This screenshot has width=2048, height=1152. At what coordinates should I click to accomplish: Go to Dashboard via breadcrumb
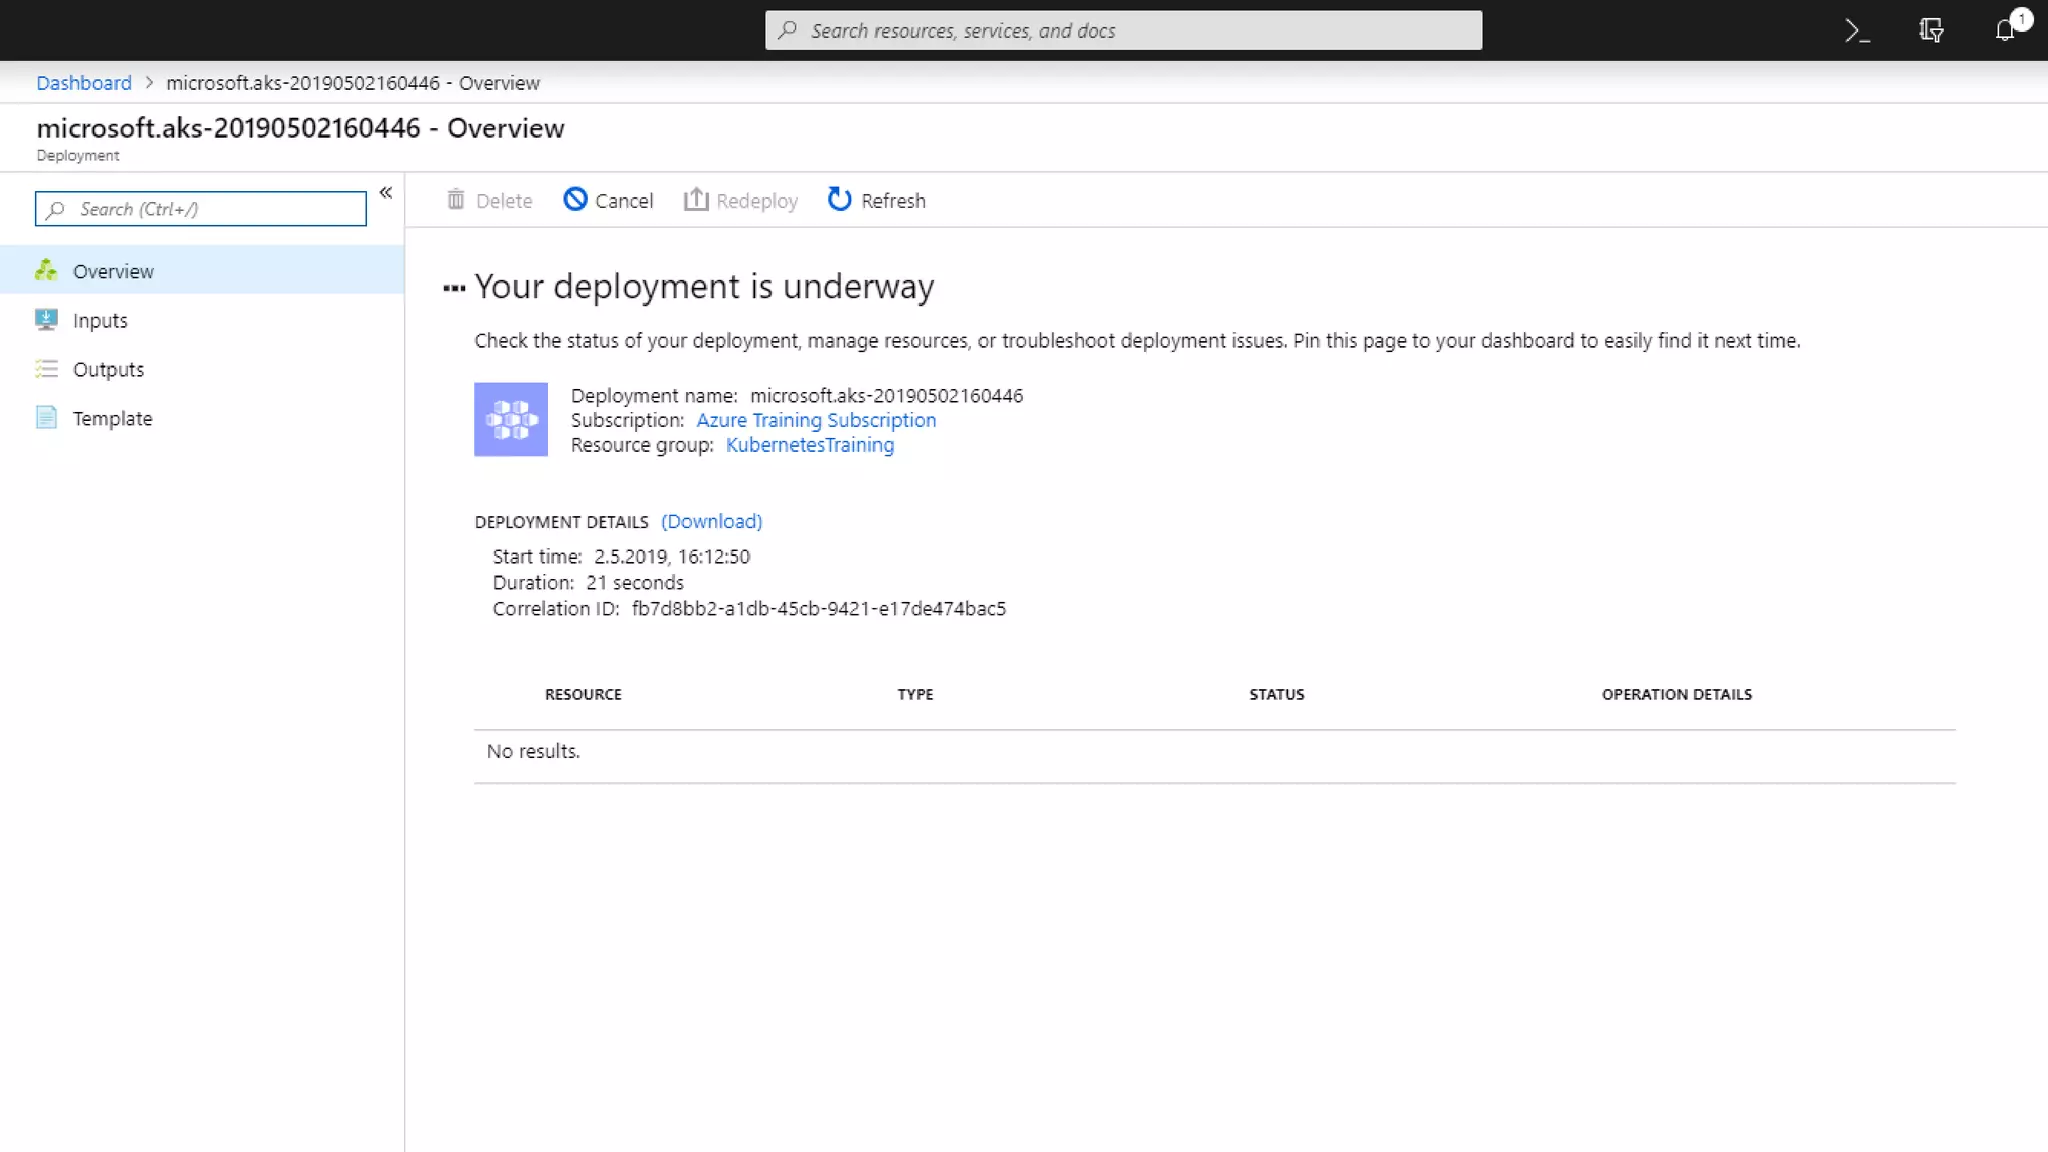point(84,83)
